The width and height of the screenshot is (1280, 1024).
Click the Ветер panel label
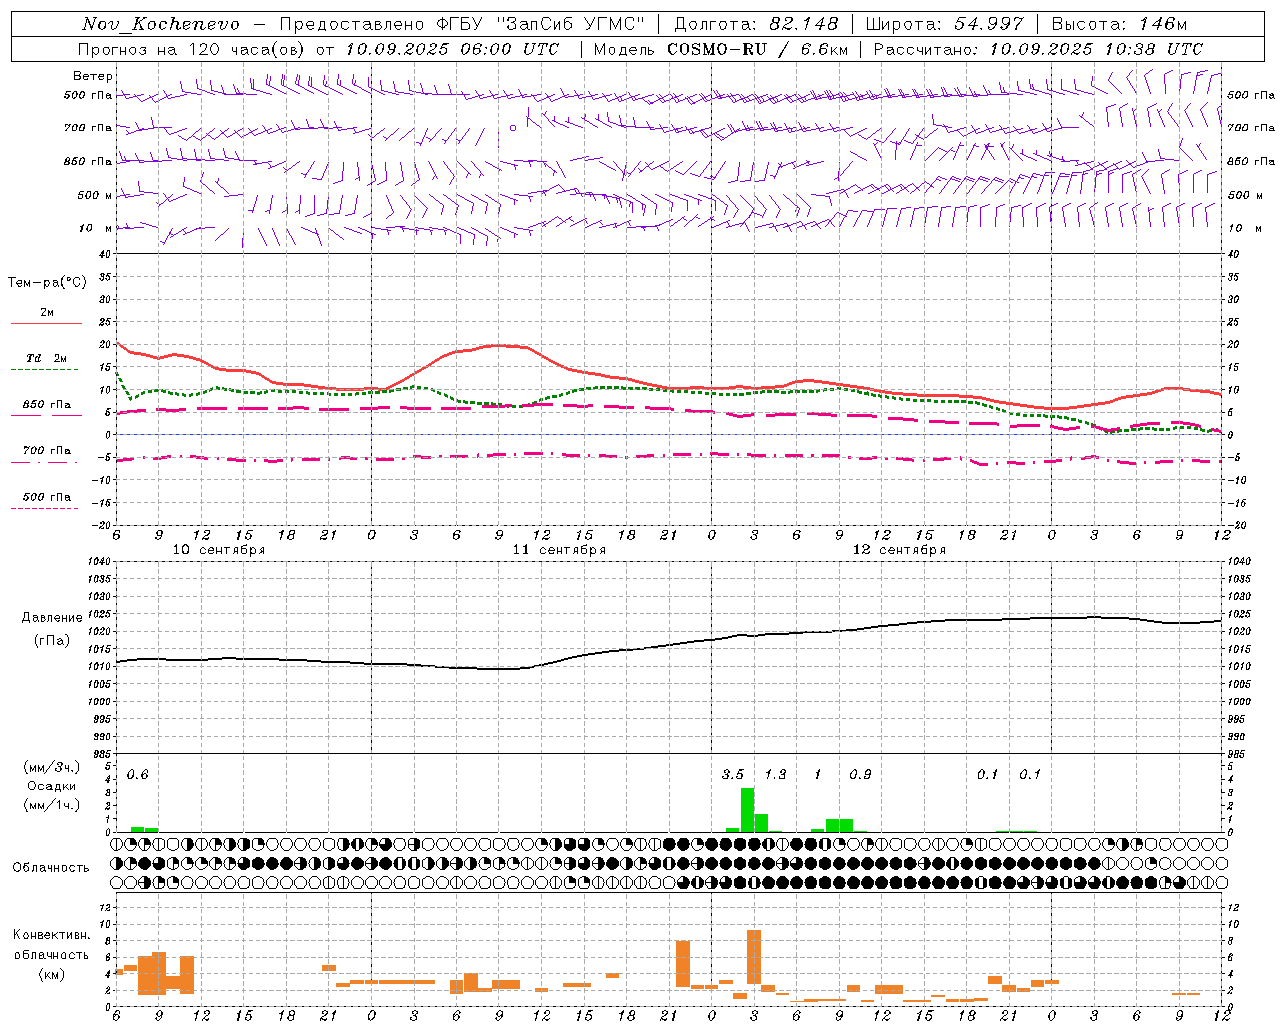(x=93, y=76)
